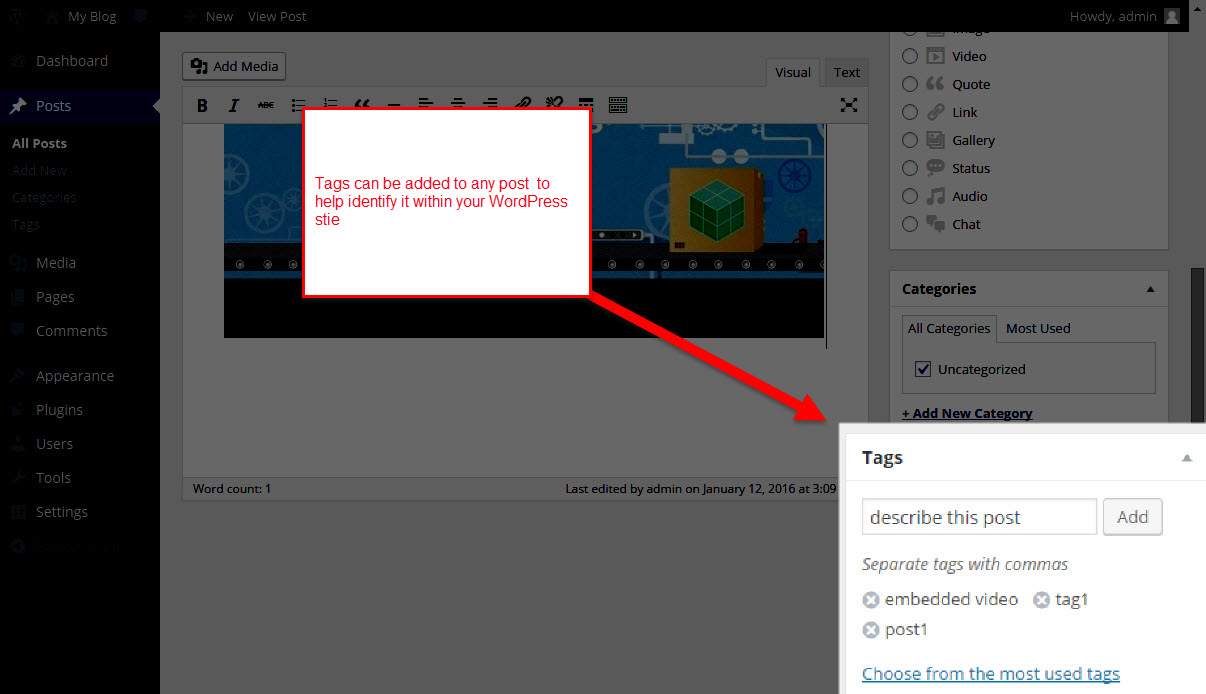Collapse the Tags panel with its arrow
Image resolution: width=1206 pixels, height=694 pixels.
coord(1187,458)
